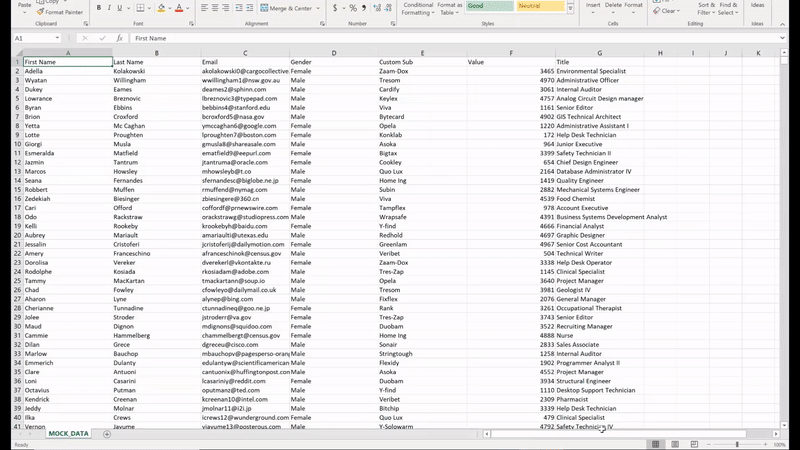This screenshot has height=450, width=800.
Task: Apply the Good cell style
Action: click(490, 6)
